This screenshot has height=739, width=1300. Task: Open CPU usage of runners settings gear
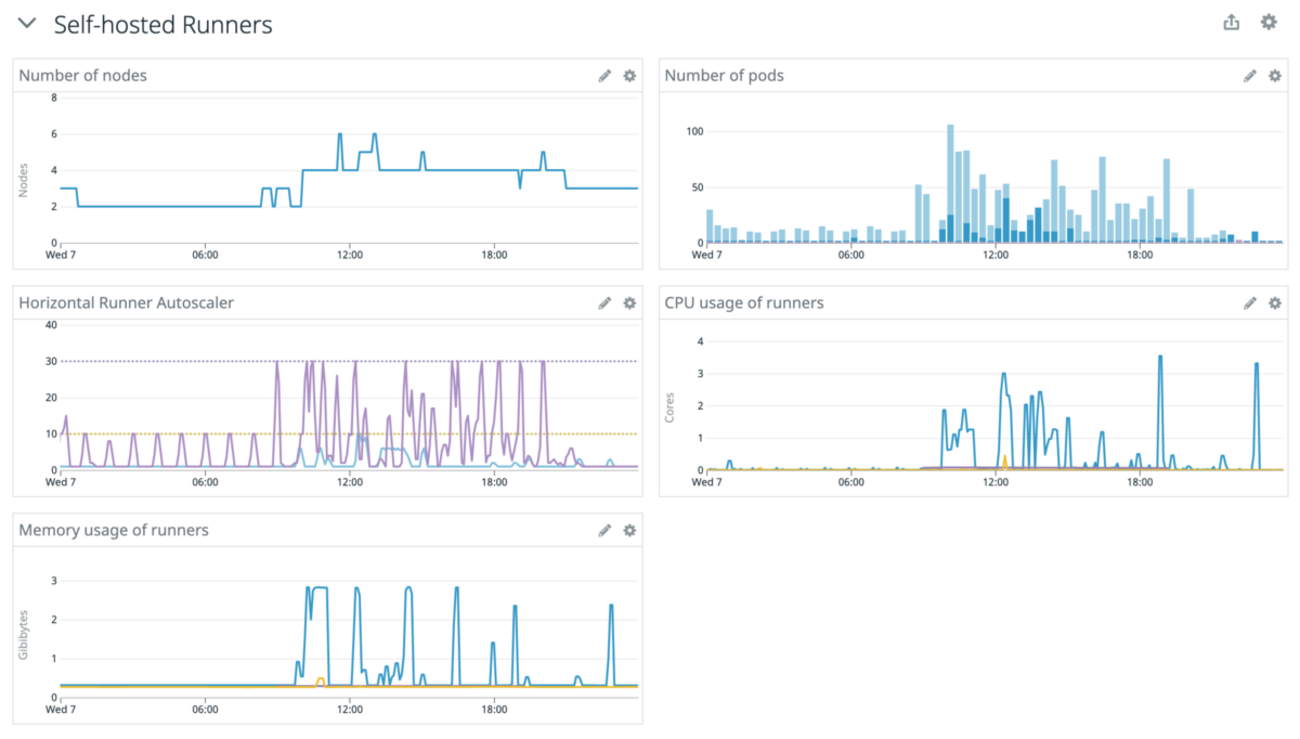(1274, 303)
